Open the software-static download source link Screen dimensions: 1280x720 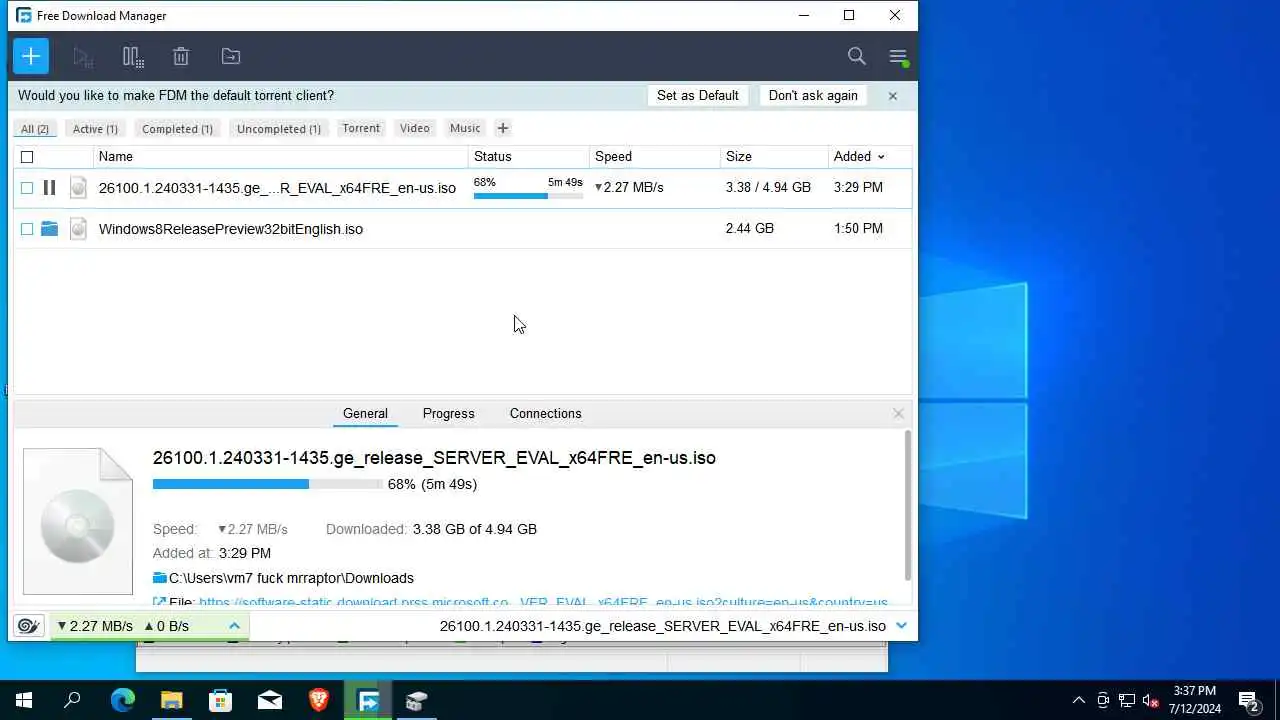[x=543, y=603]
